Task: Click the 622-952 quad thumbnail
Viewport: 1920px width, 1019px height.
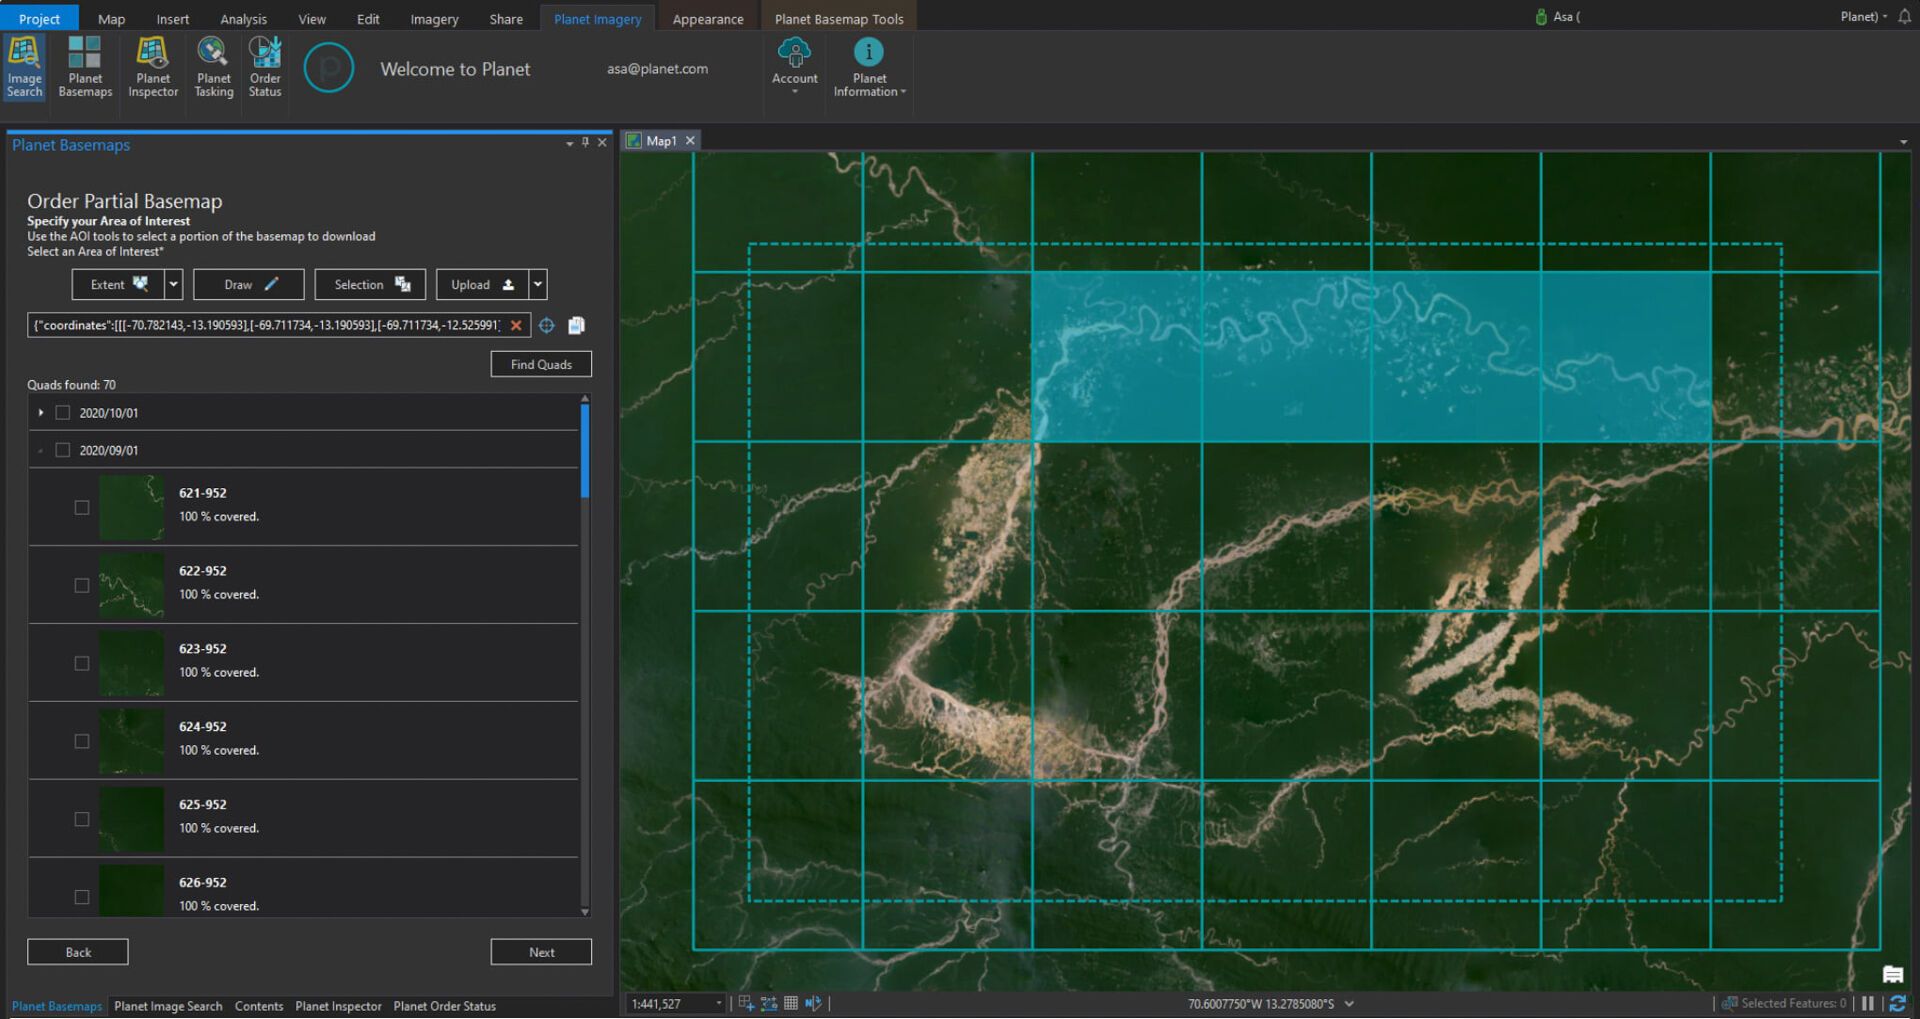Action: (131, 585)
